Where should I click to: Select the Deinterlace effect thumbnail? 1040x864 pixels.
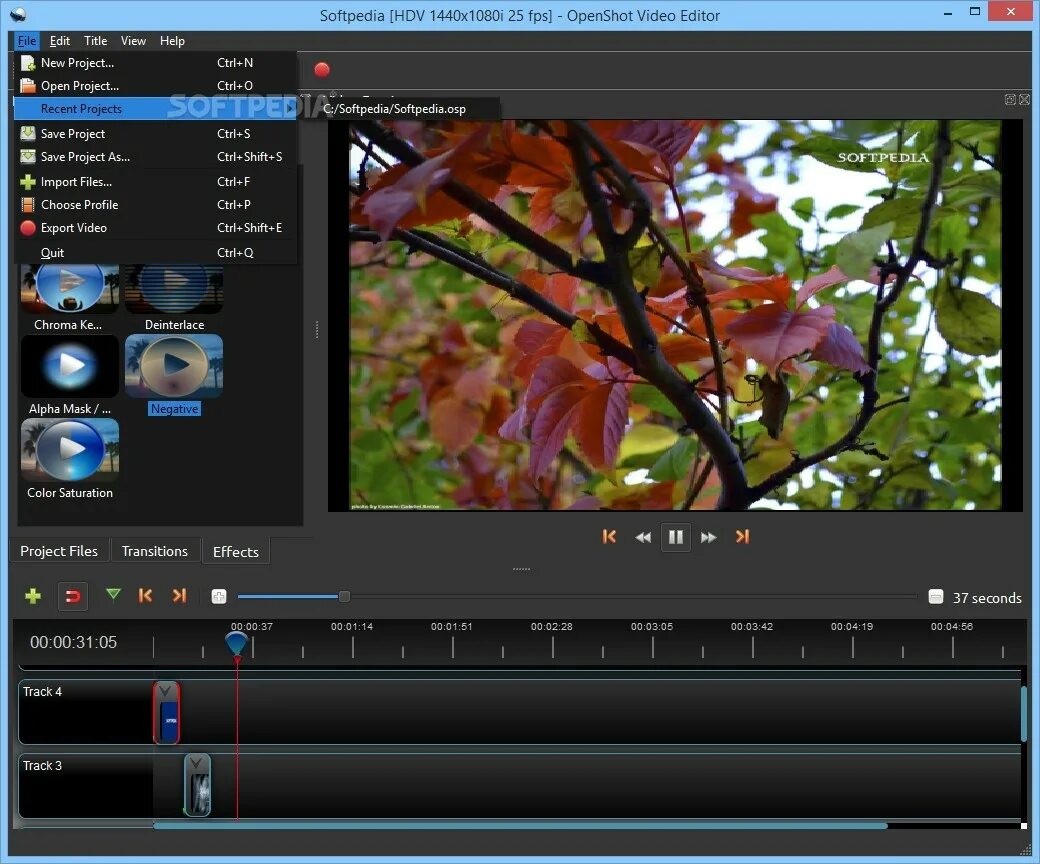(x=174, y=288)
